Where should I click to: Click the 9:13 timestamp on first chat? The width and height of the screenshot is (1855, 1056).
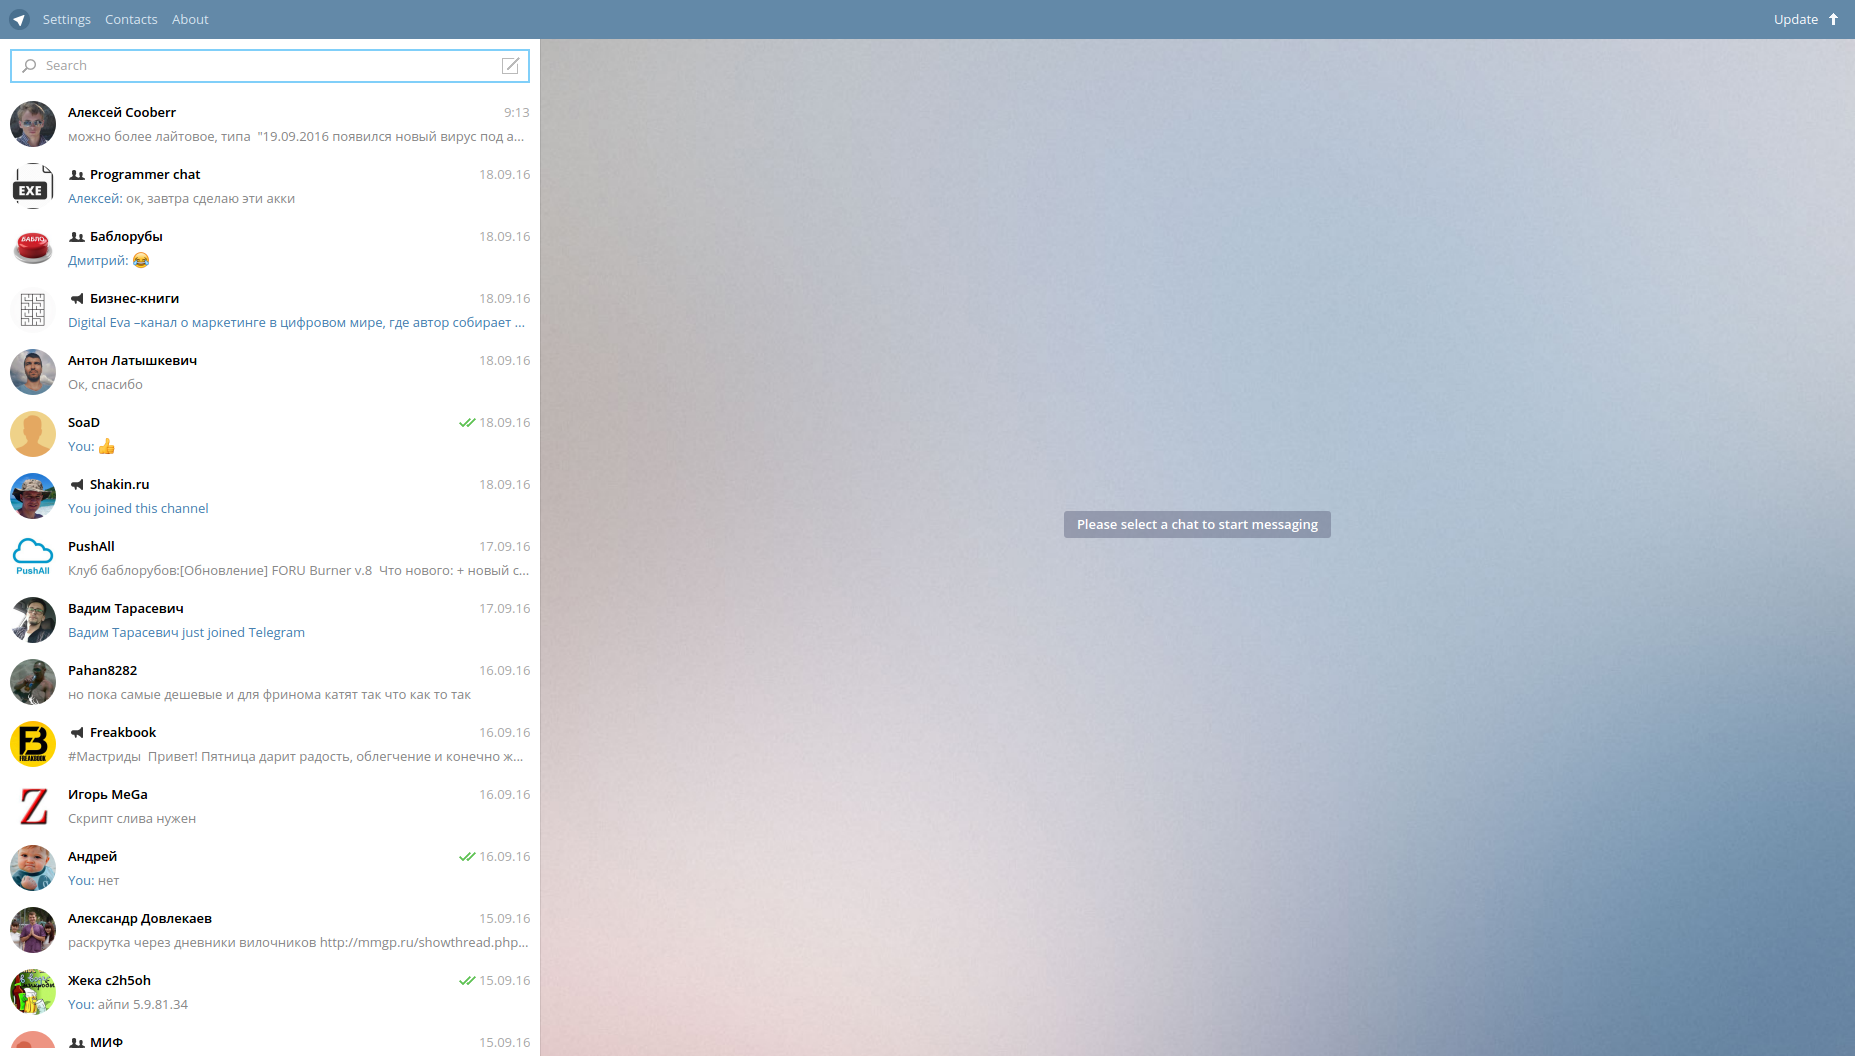click(517, 113)
